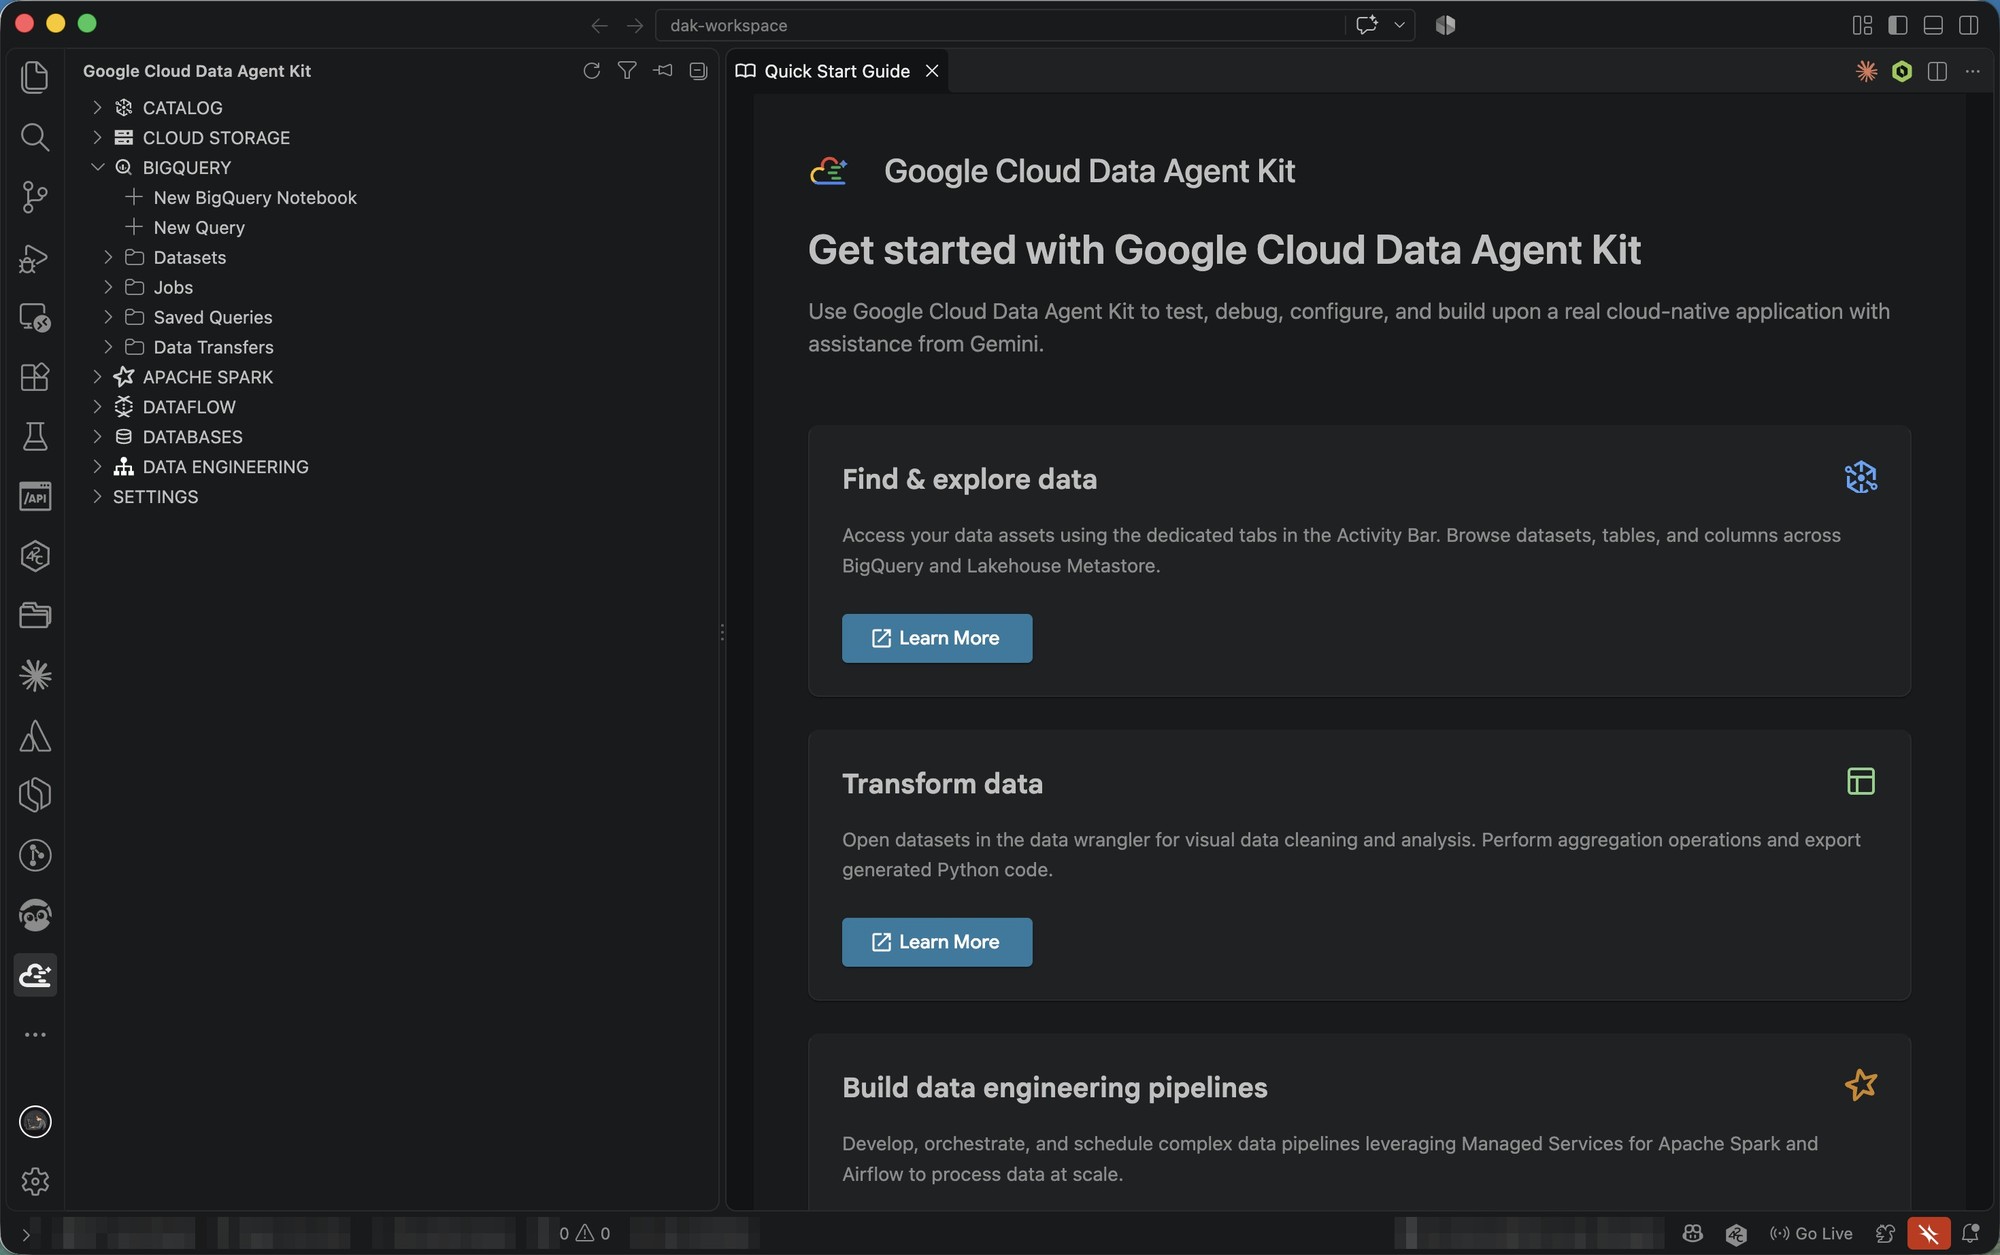The height and width of the screenshot is (1255, 2000).
Task: Split the editor to the right
Action: point(1937,71)
